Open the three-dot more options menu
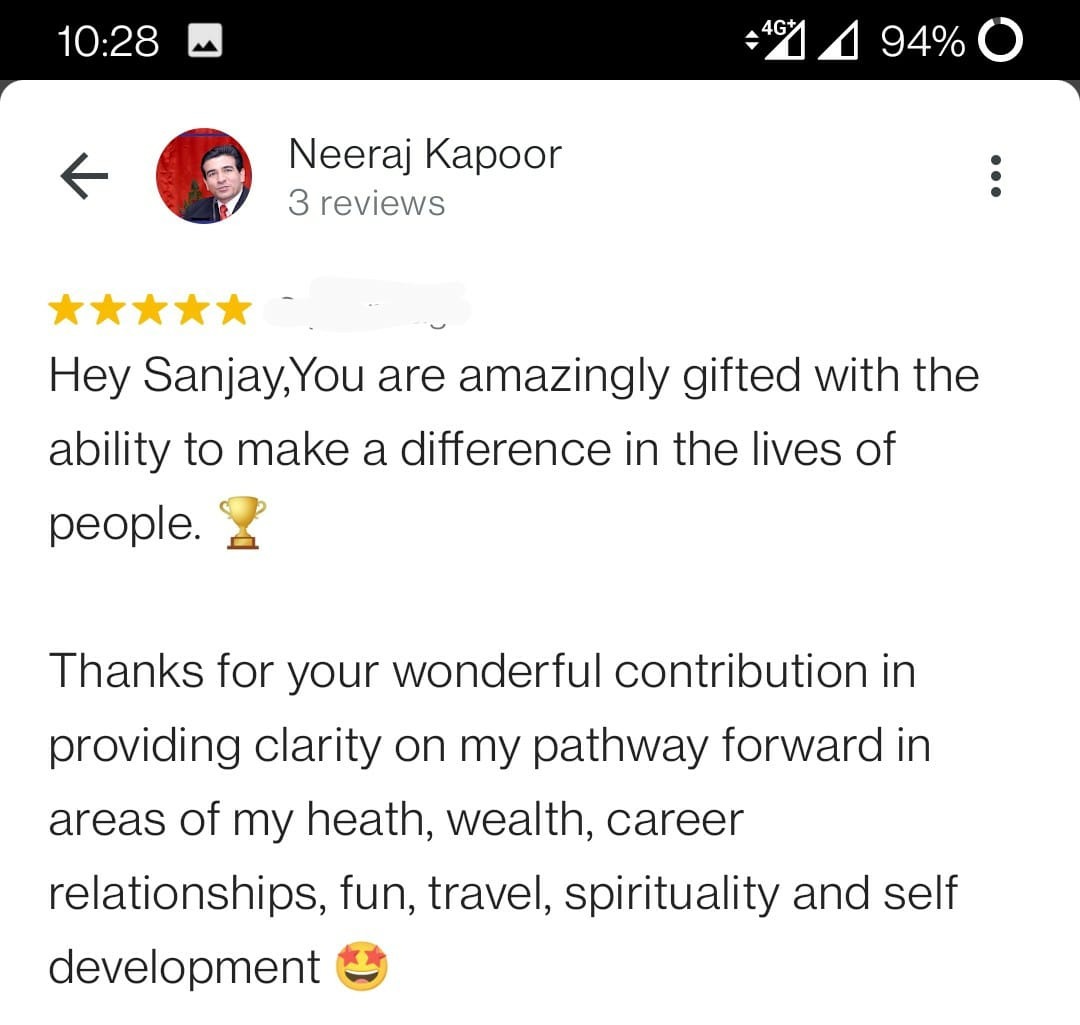 (994, 177)
